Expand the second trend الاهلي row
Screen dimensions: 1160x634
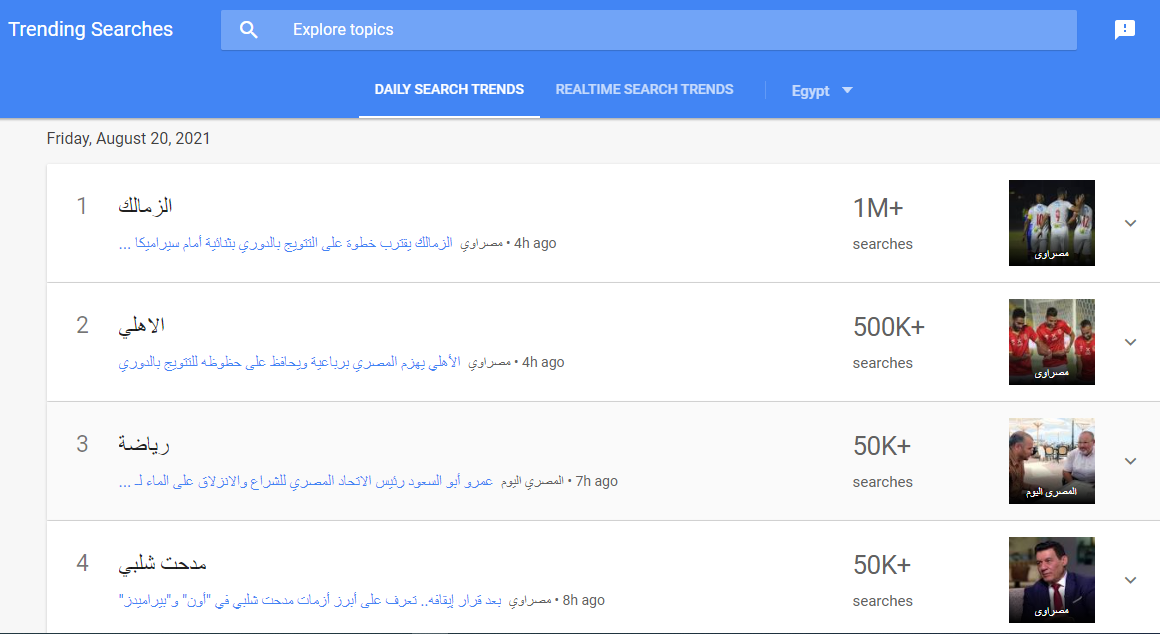(x=1130, y=342)
